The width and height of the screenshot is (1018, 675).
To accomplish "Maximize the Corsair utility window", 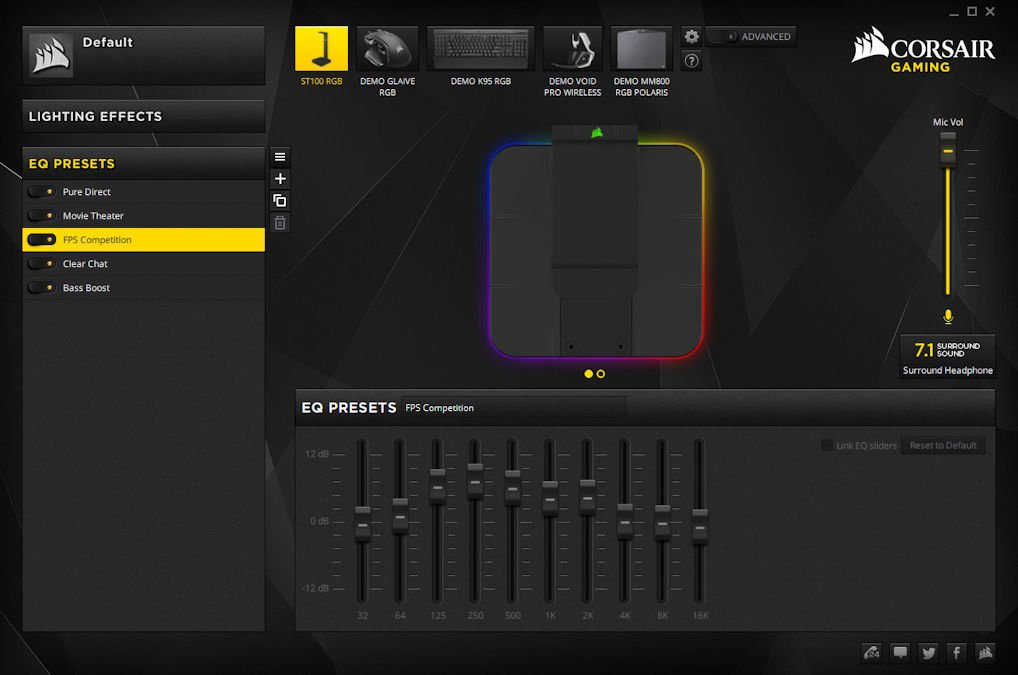I will click(x=972, y=11).
